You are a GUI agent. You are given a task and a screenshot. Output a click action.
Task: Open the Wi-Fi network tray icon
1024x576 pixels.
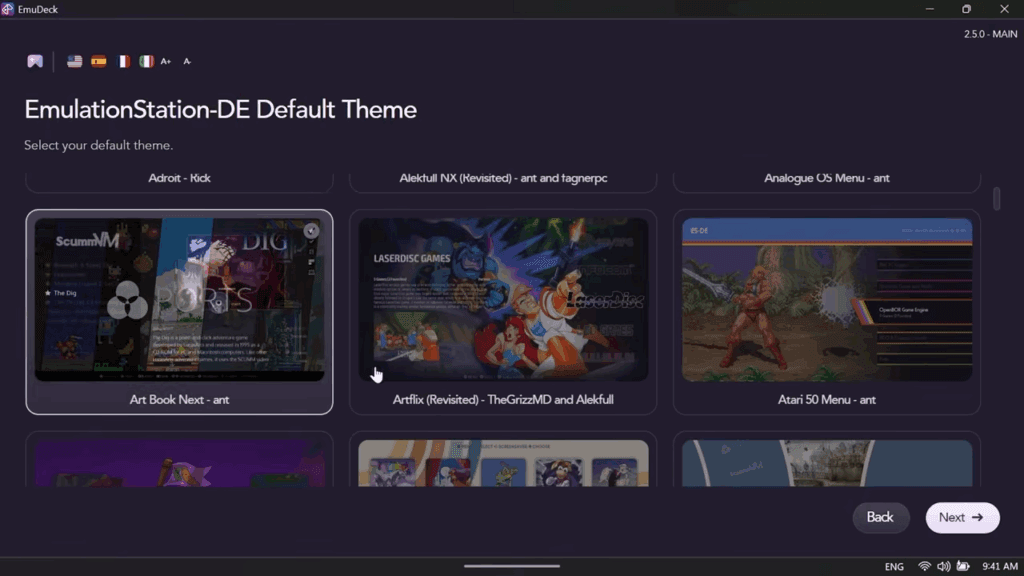(924, 567)
